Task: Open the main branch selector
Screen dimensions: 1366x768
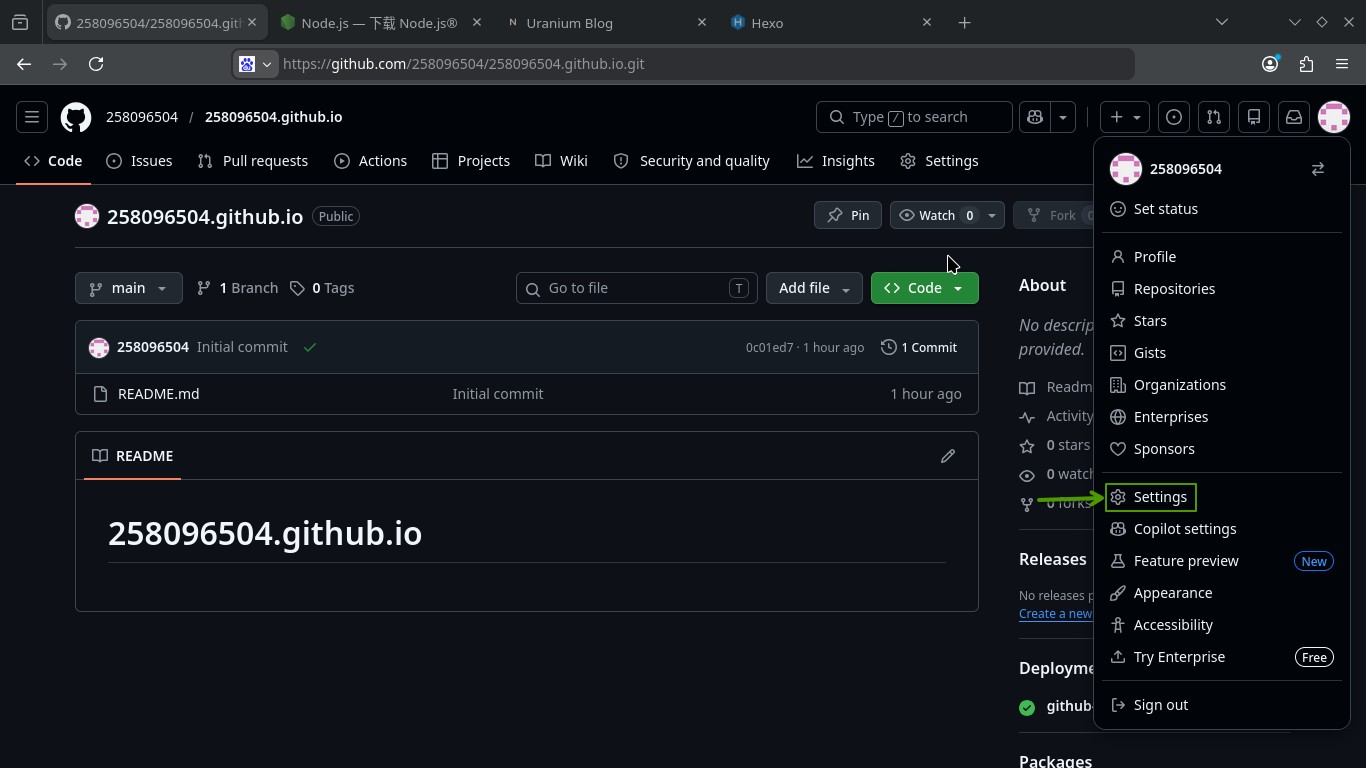Action: [128, 288]
